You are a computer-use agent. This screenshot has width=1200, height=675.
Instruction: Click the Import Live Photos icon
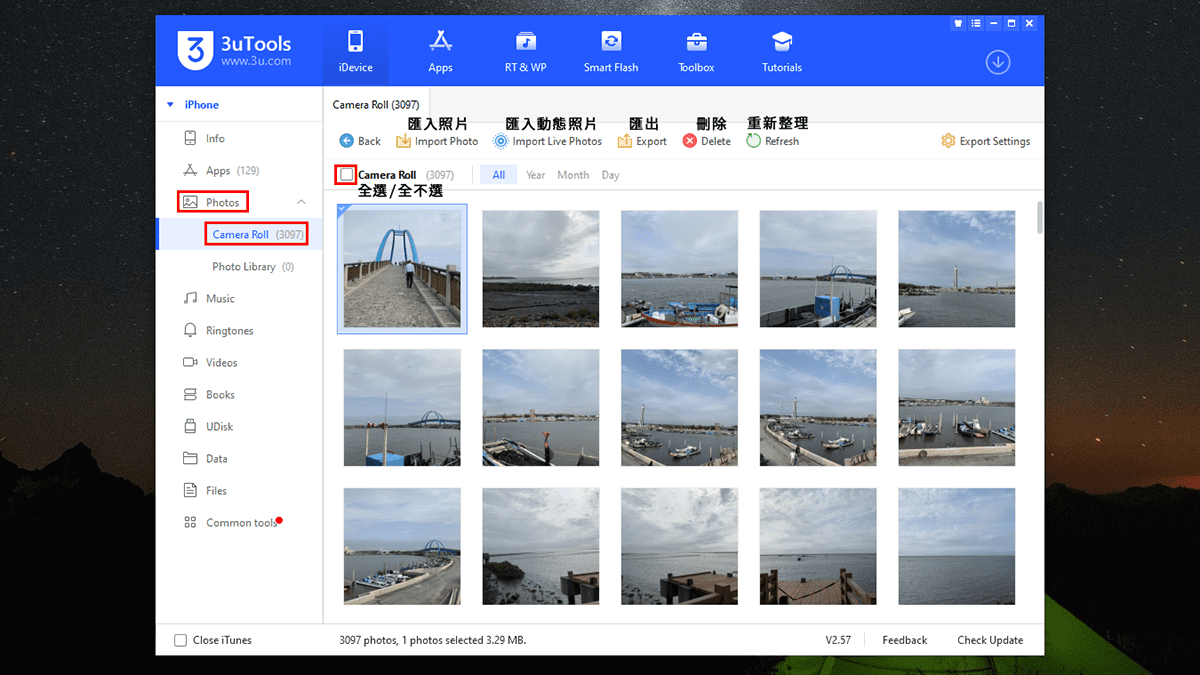501,141
